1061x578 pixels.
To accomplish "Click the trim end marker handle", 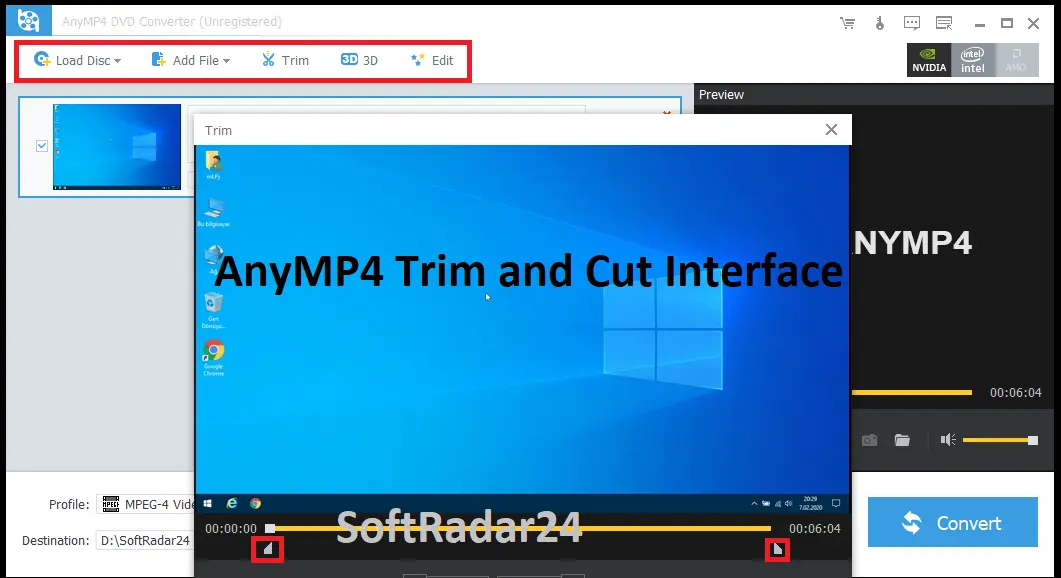I will 777,549.
